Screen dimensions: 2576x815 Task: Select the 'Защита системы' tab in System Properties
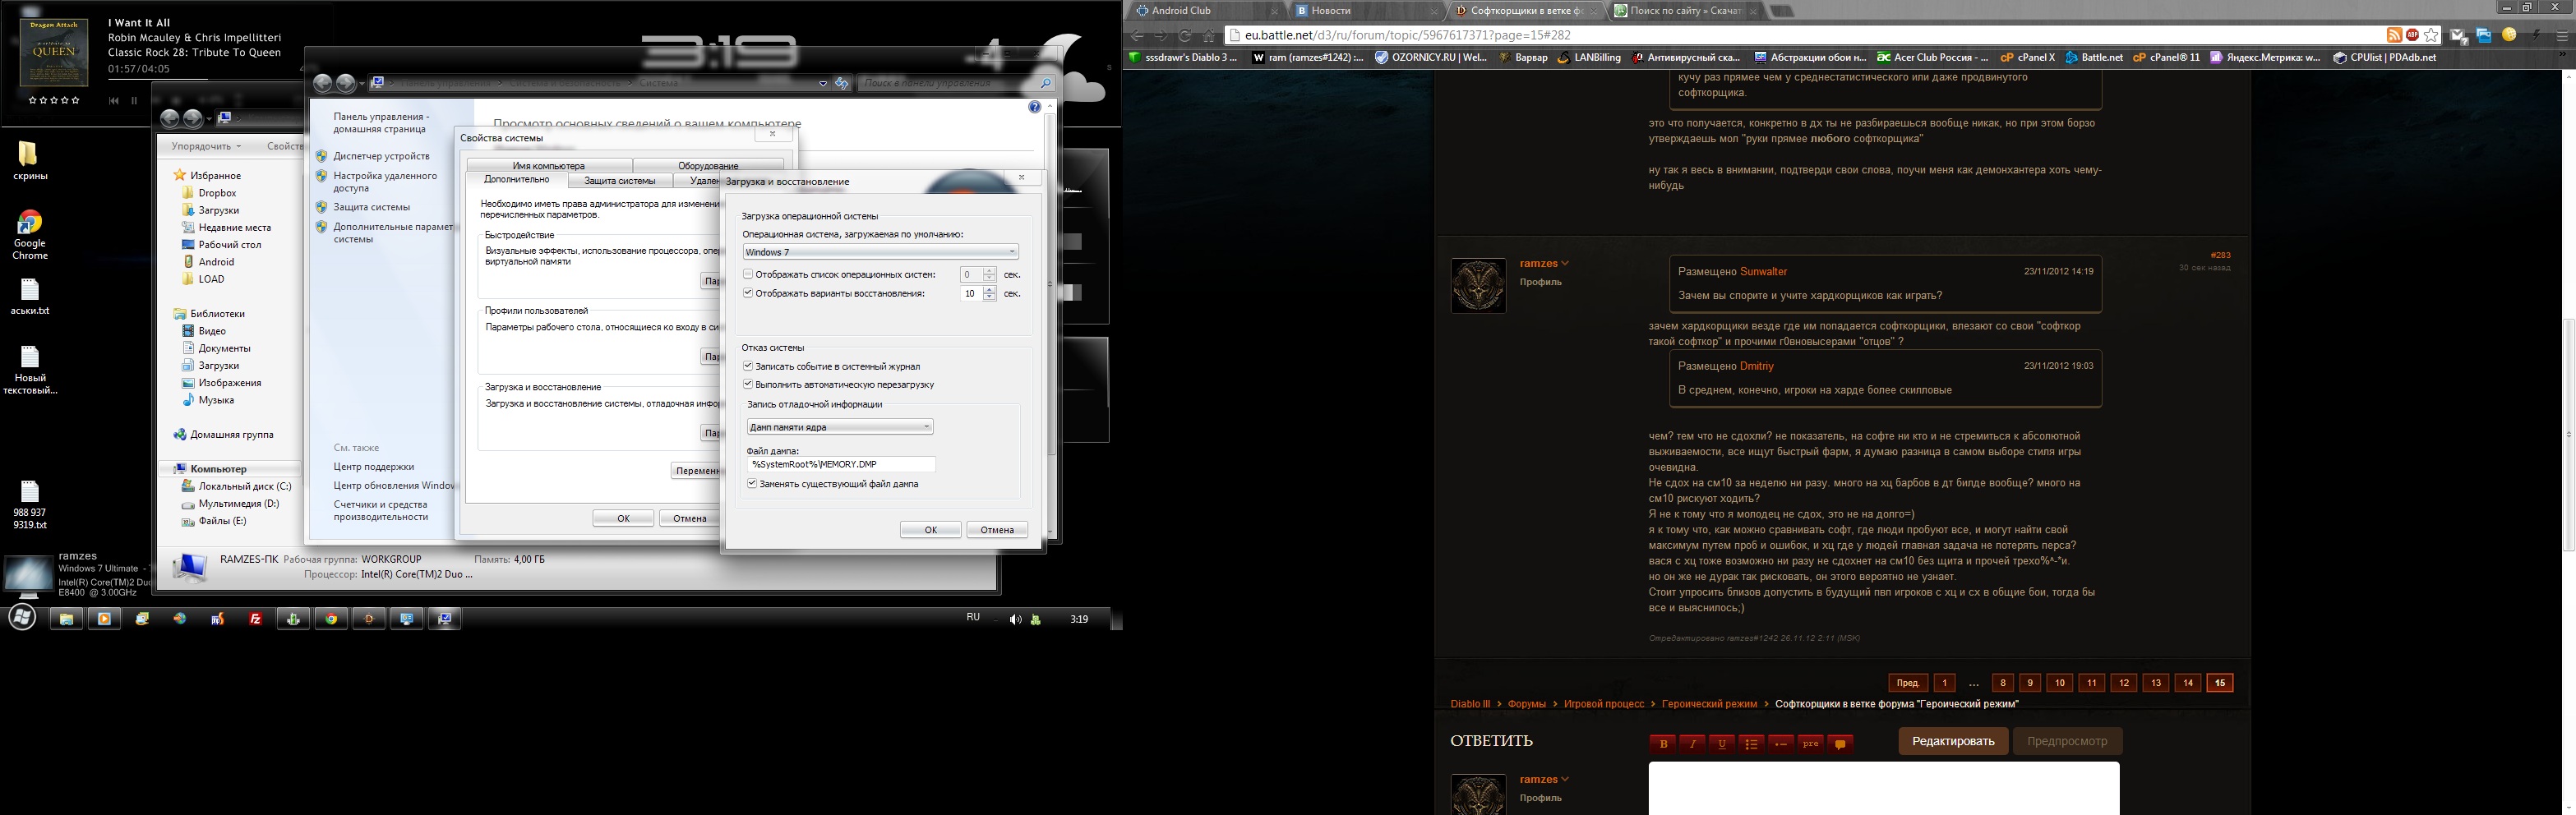(x=620, y=181)
